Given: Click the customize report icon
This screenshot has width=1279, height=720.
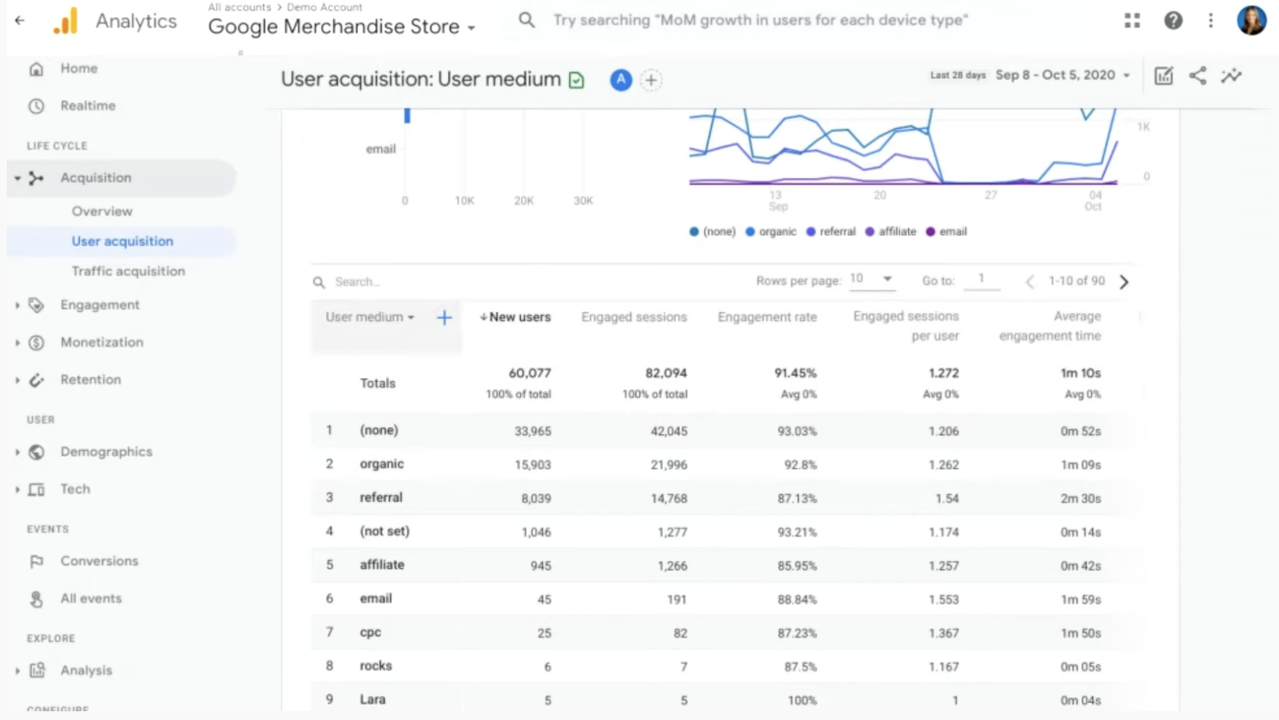Looking at the screenshot, I should point(1163,76).
